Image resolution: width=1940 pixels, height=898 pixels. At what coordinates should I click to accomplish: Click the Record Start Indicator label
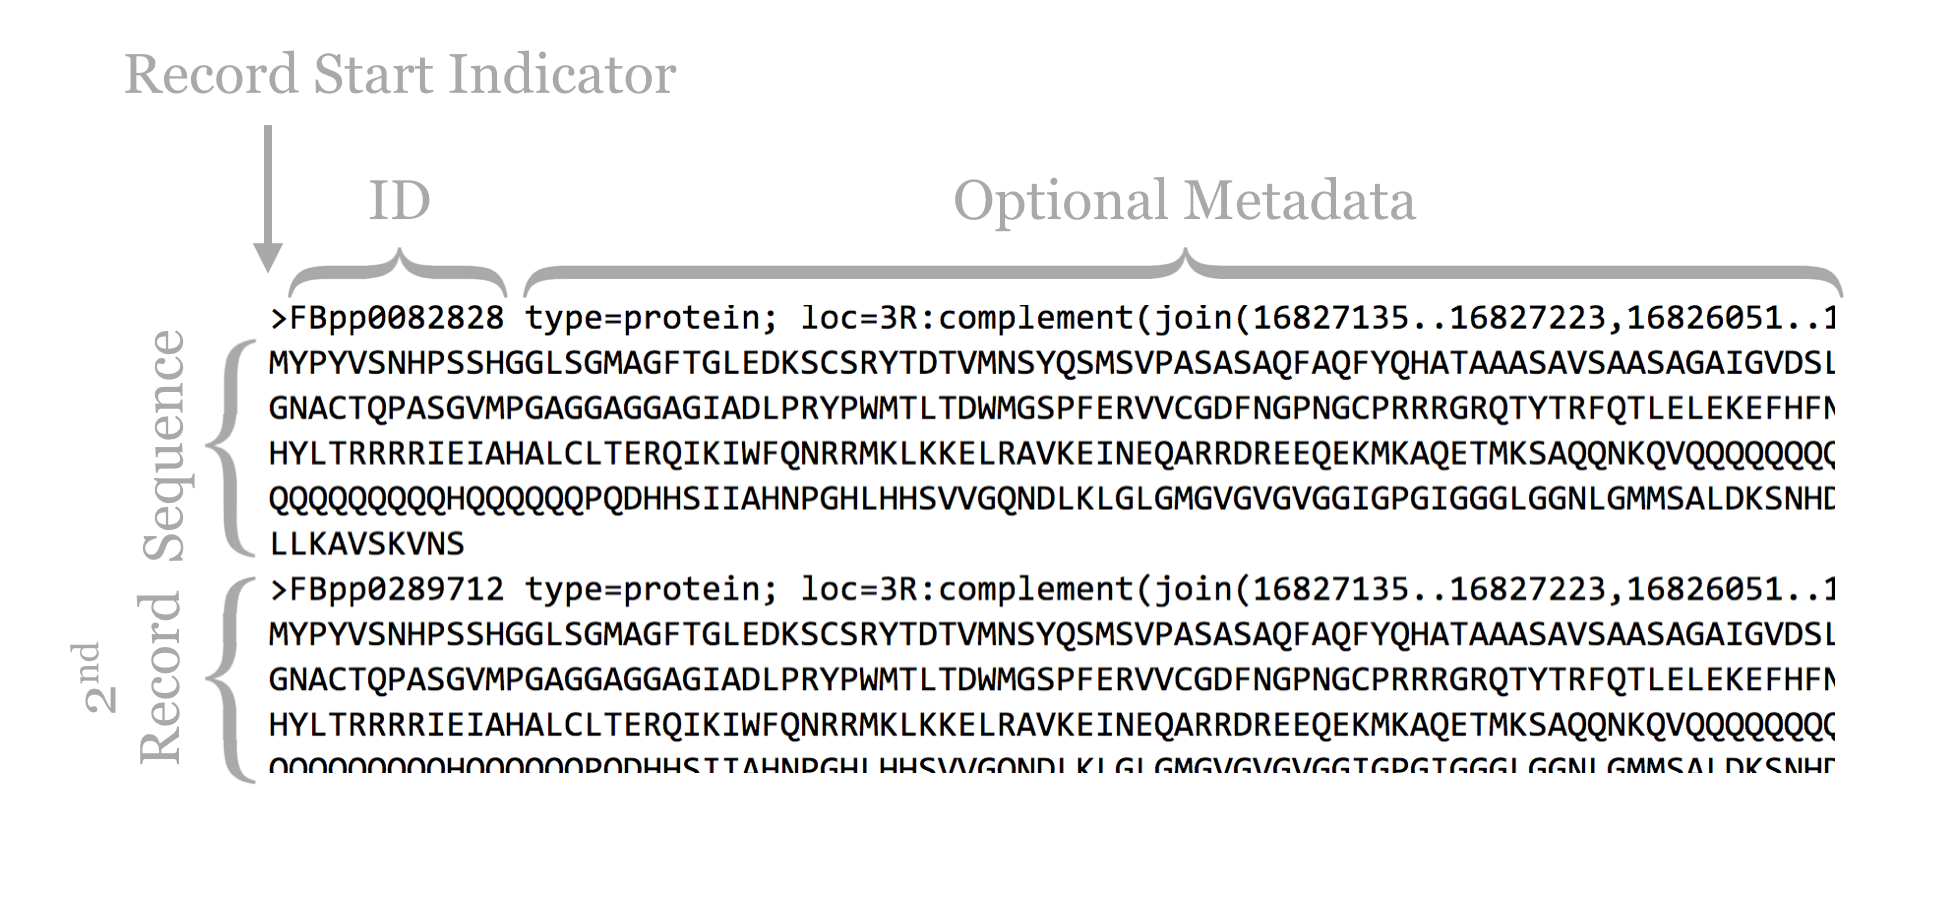(400, 75)
